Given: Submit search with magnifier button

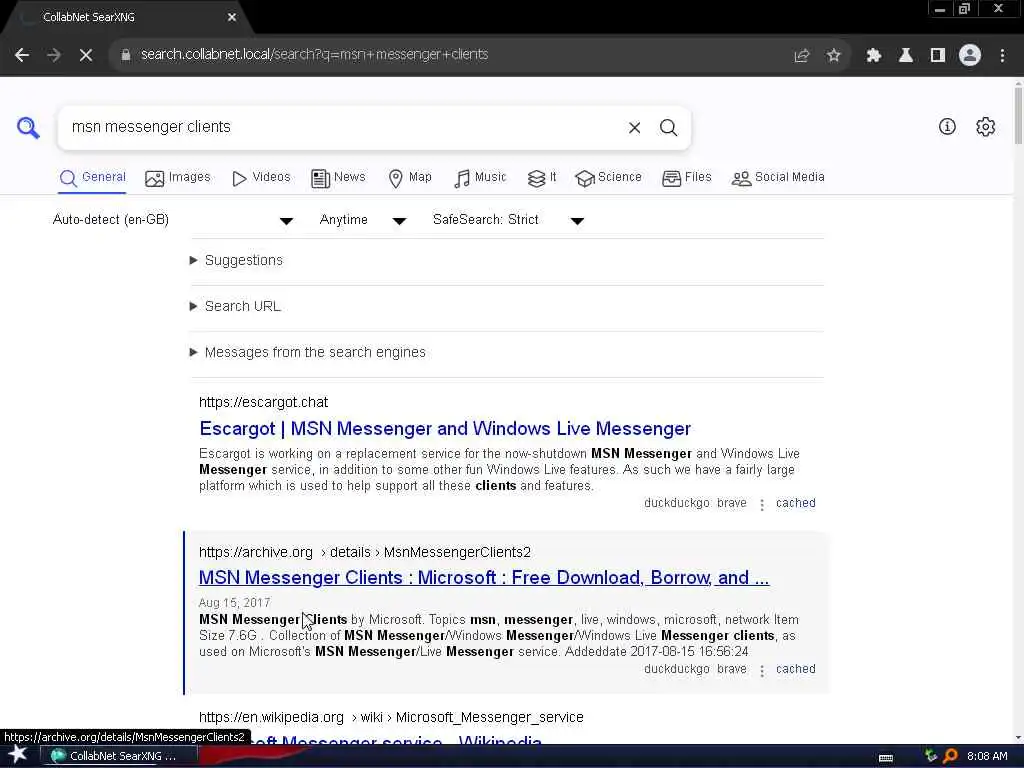Looking at the screenshot, I should [668, 127].
